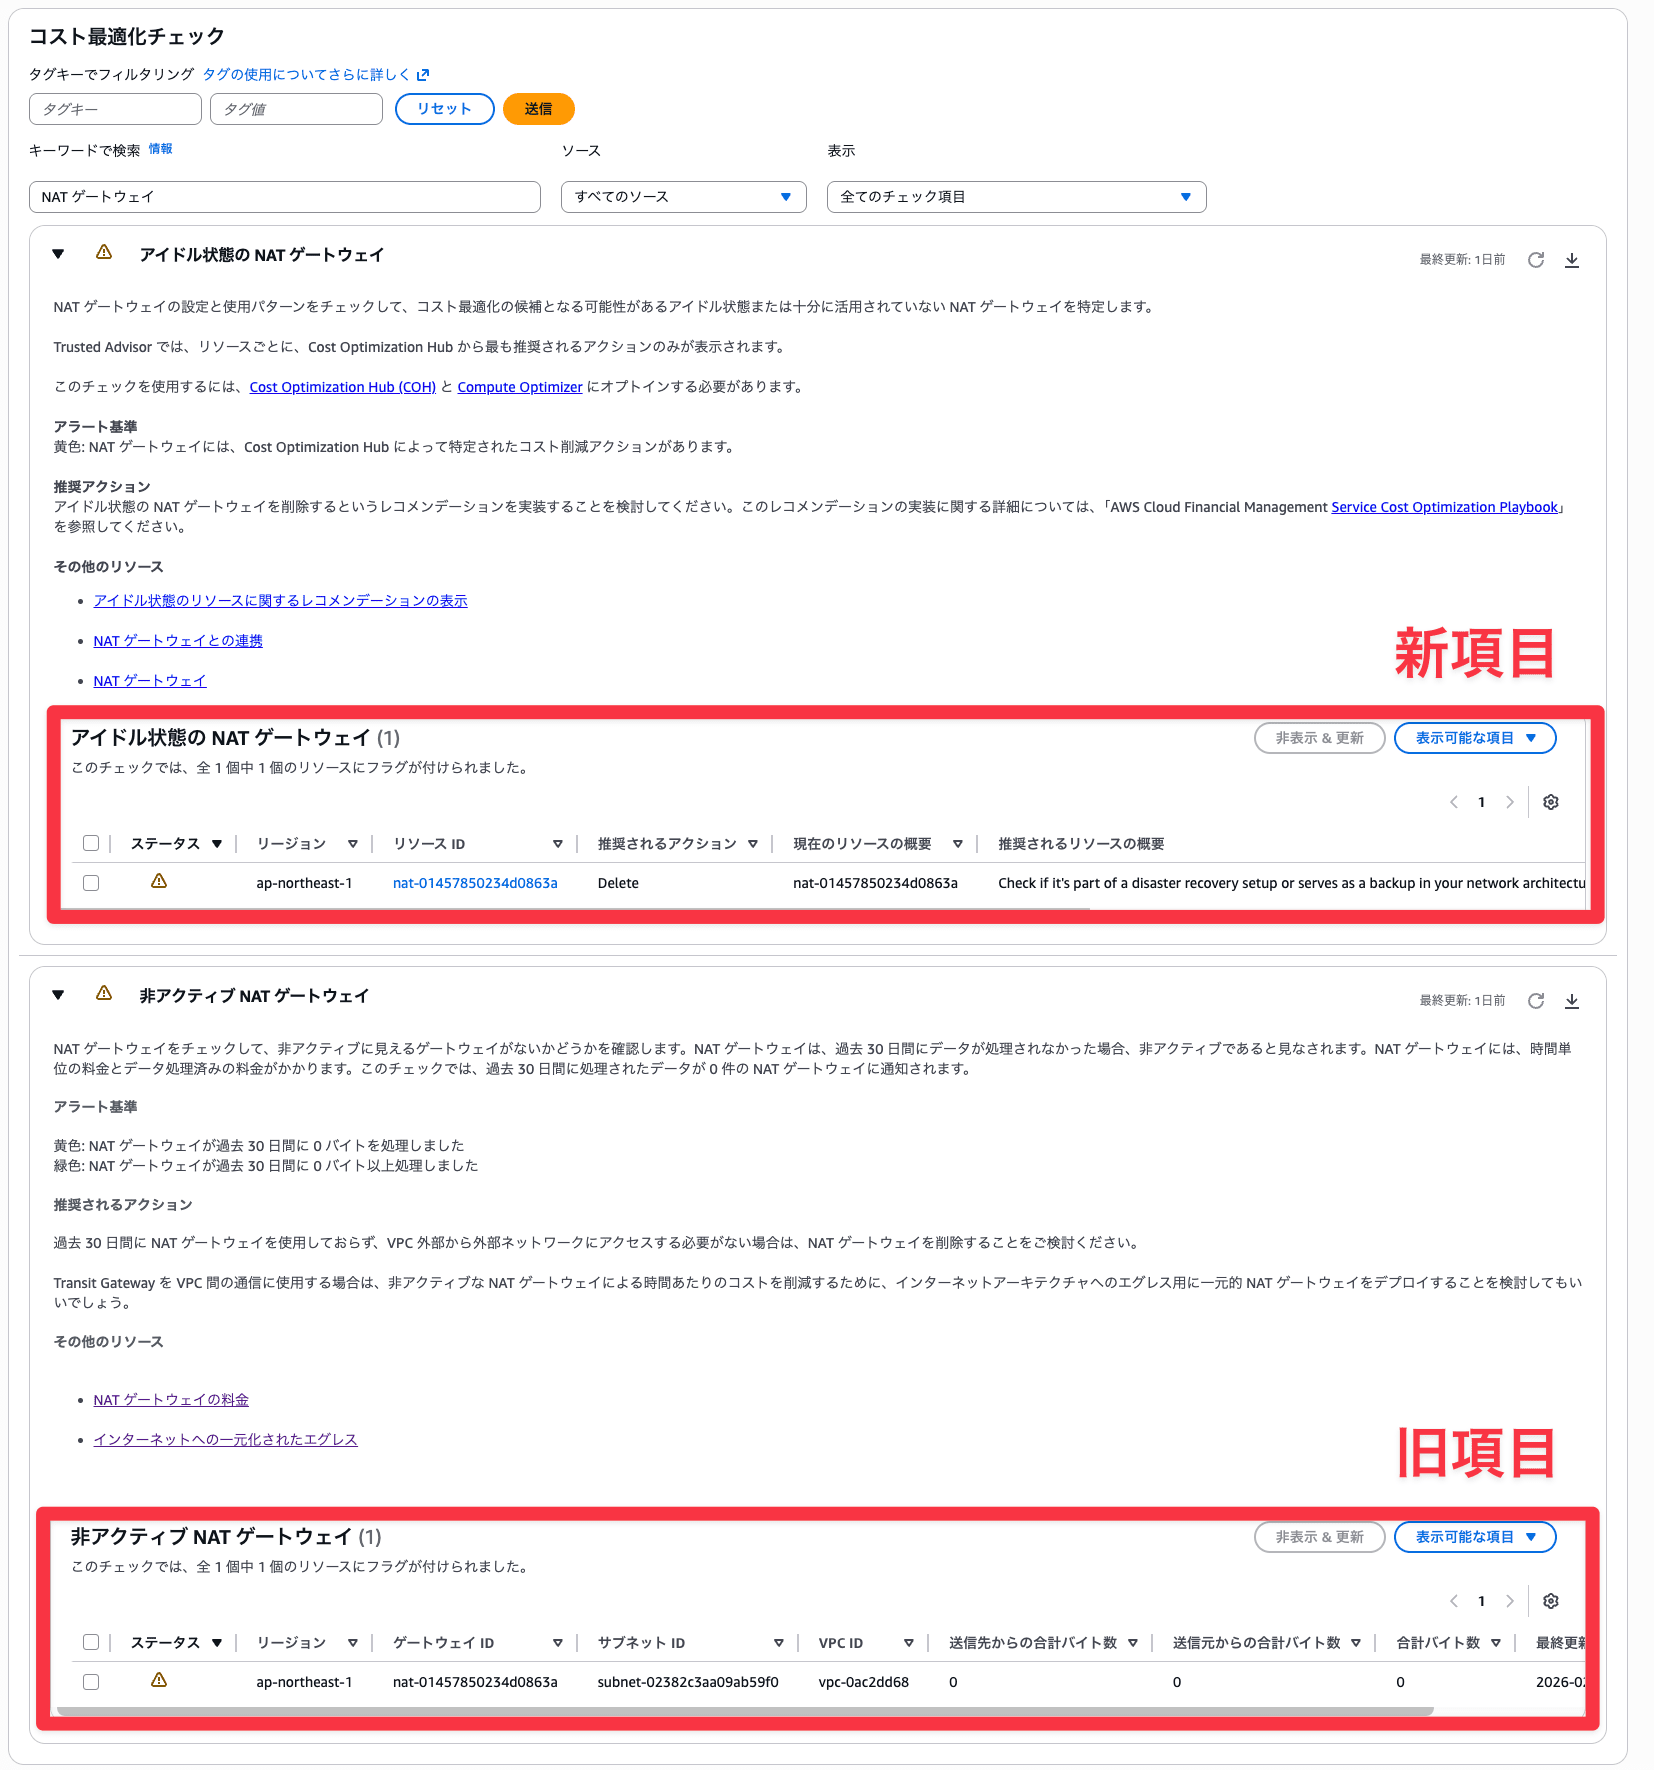Sort idle table by 現在のリソースの概要 column

[958, 844]
